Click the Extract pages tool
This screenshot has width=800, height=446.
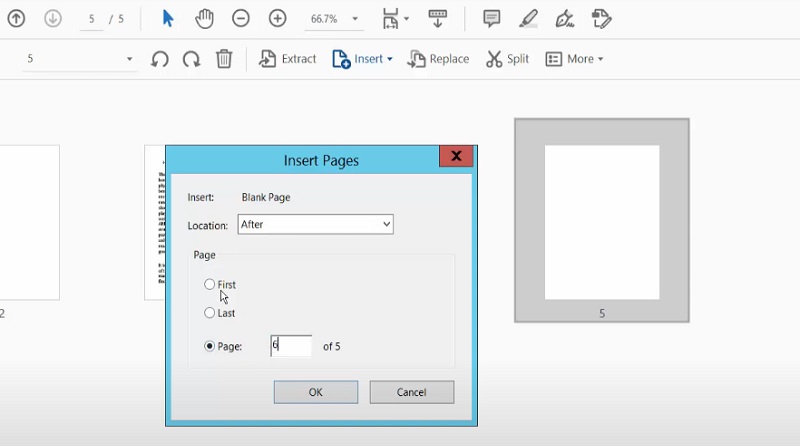click(x=287, y=59)
